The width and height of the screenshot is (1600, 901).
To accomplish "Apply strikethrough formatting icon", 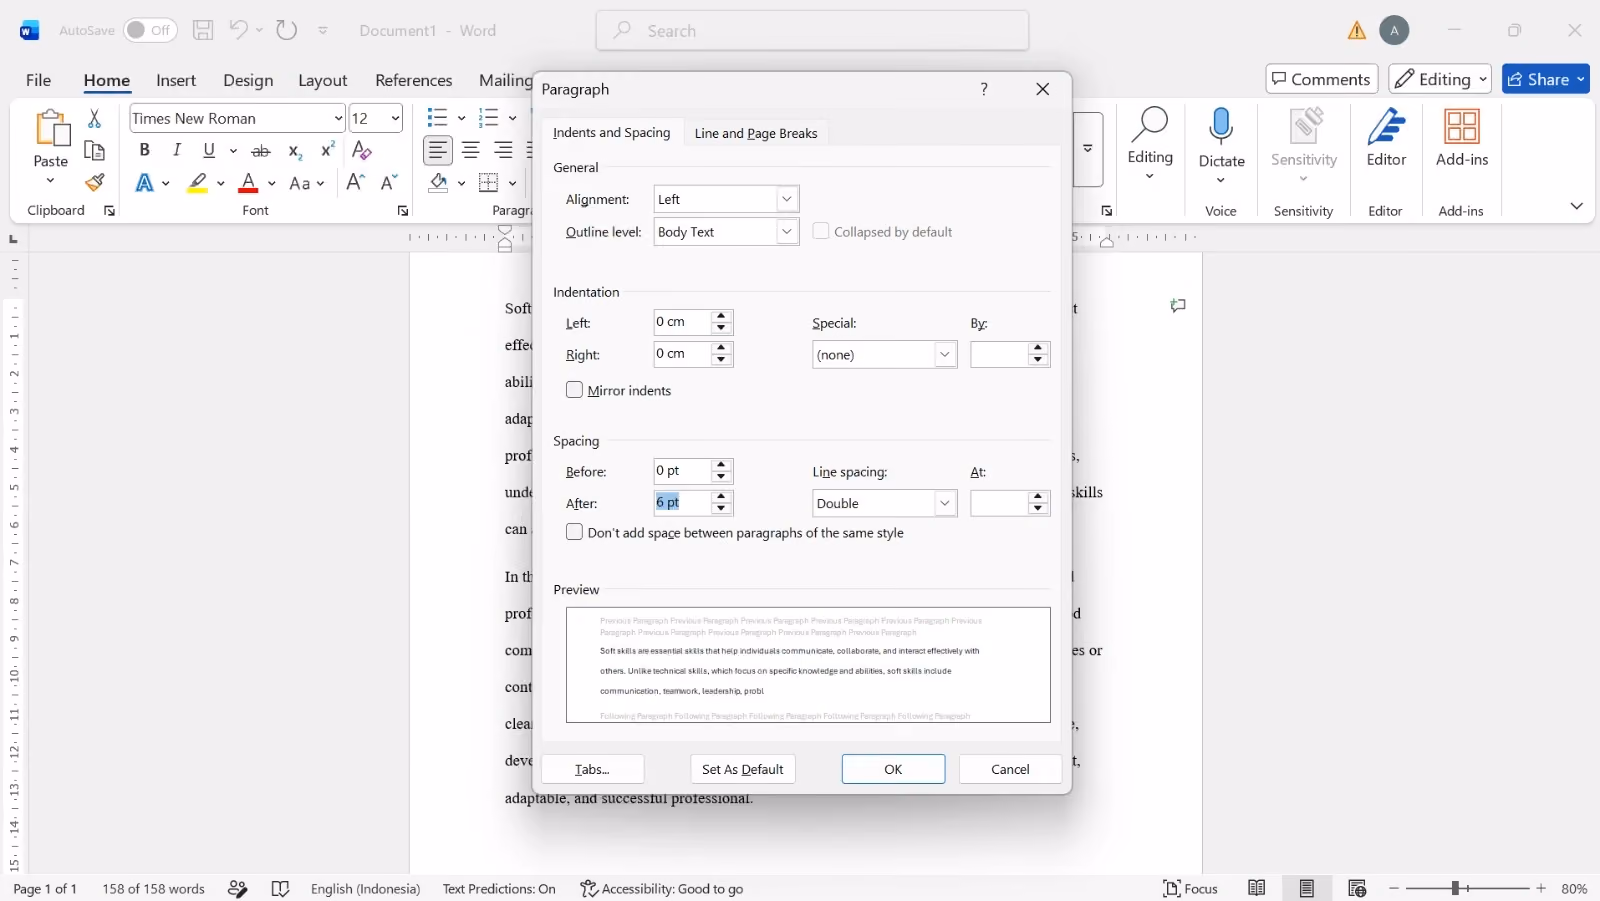I will (x=261, y=151).
